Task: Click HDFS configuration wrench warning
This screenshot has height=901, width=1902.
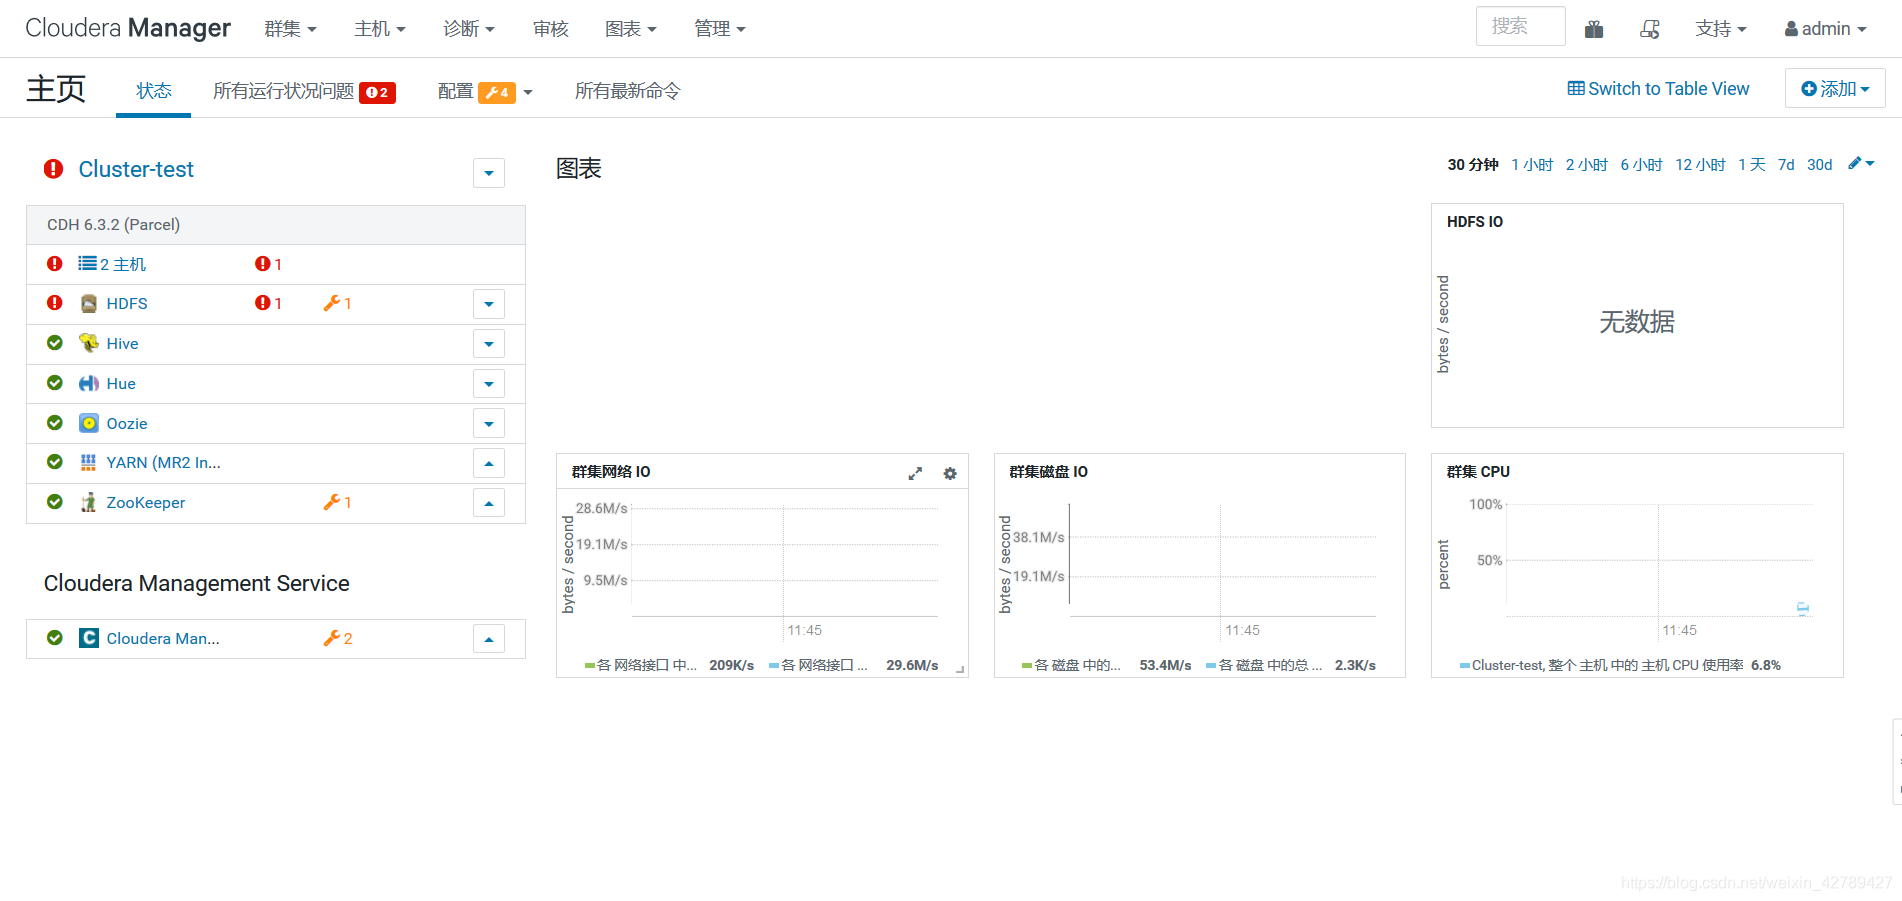Action: [x=338, y=303]
